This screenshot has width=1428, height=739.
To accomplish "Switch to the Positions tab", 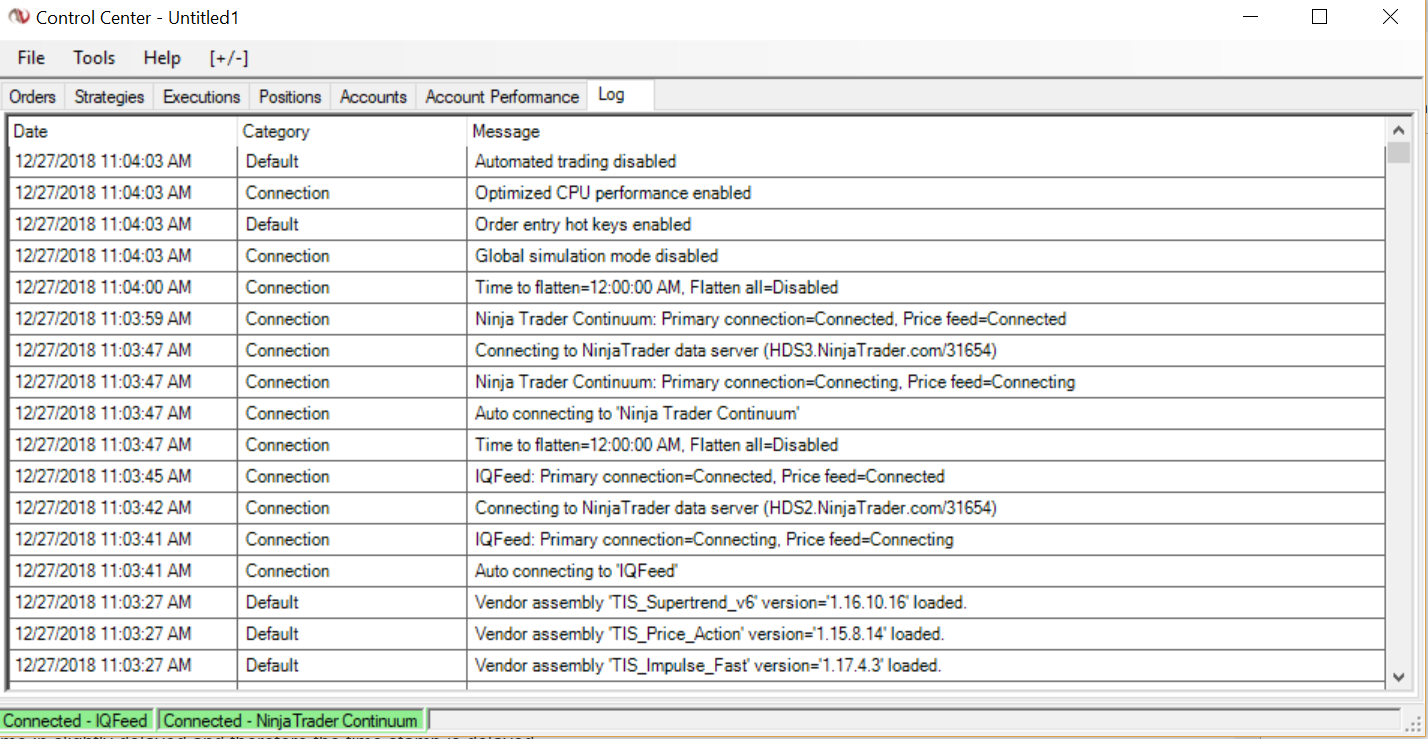I will (290, 96).
